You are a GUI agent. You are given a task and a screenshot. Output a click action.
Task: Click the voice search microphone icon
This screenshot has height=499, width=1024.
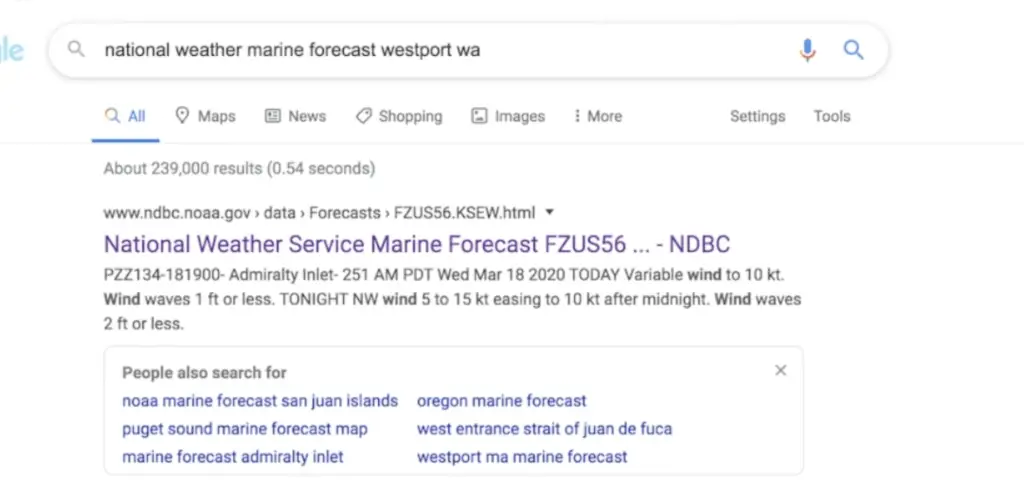(x=807, y=50)
